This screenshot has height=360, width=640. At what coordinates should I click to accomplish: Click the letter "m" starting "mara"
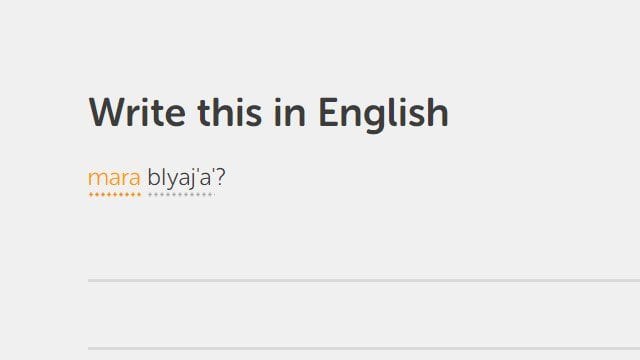coord(96,179)
